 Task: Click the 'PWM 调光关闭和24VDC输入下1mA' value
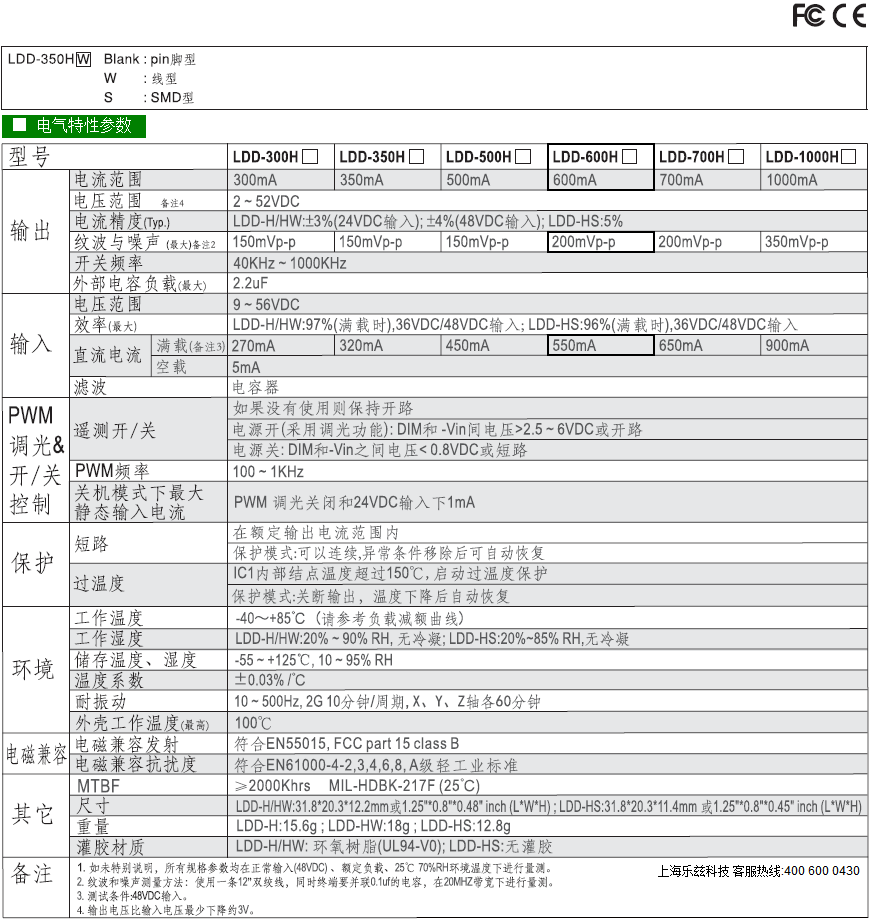355,502
